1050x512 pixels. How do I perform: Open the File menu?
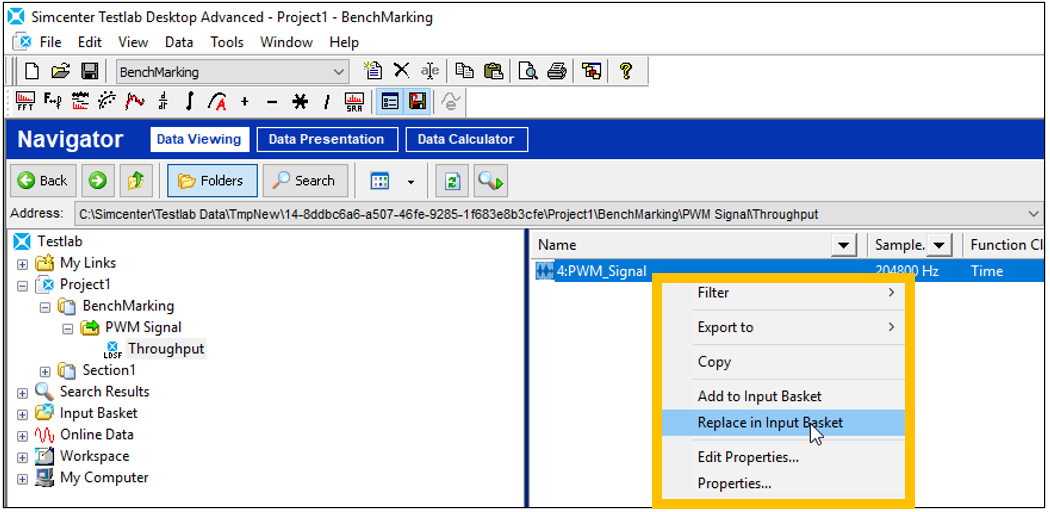(50, 42)
